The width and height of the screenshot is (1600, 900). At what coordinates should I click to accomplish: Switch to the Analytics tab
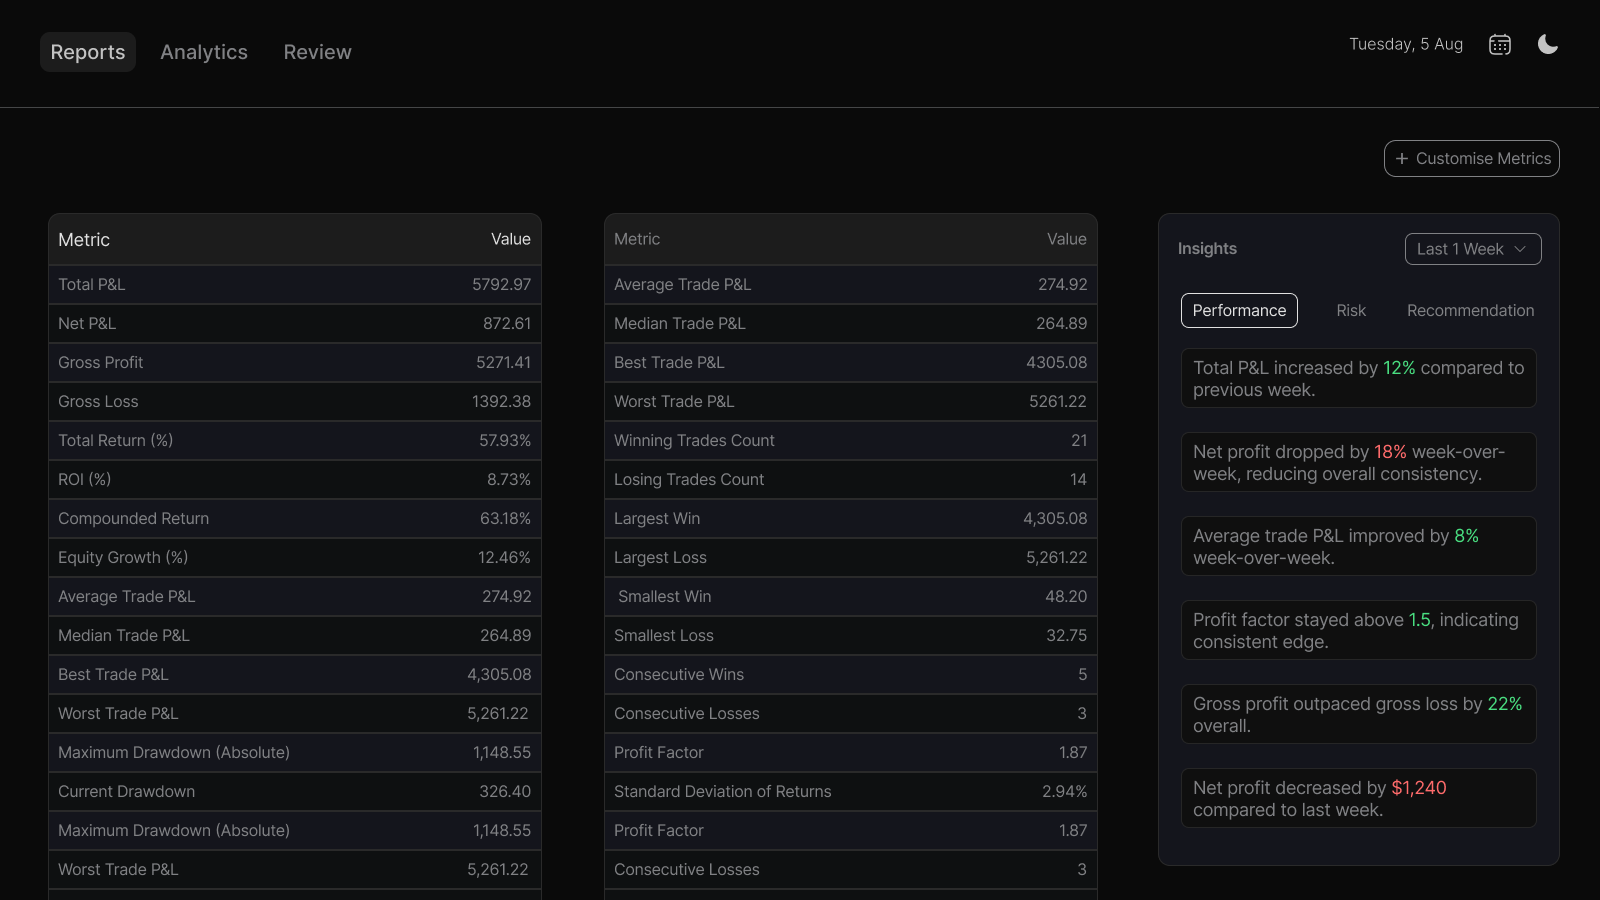[x=204, y=52]
